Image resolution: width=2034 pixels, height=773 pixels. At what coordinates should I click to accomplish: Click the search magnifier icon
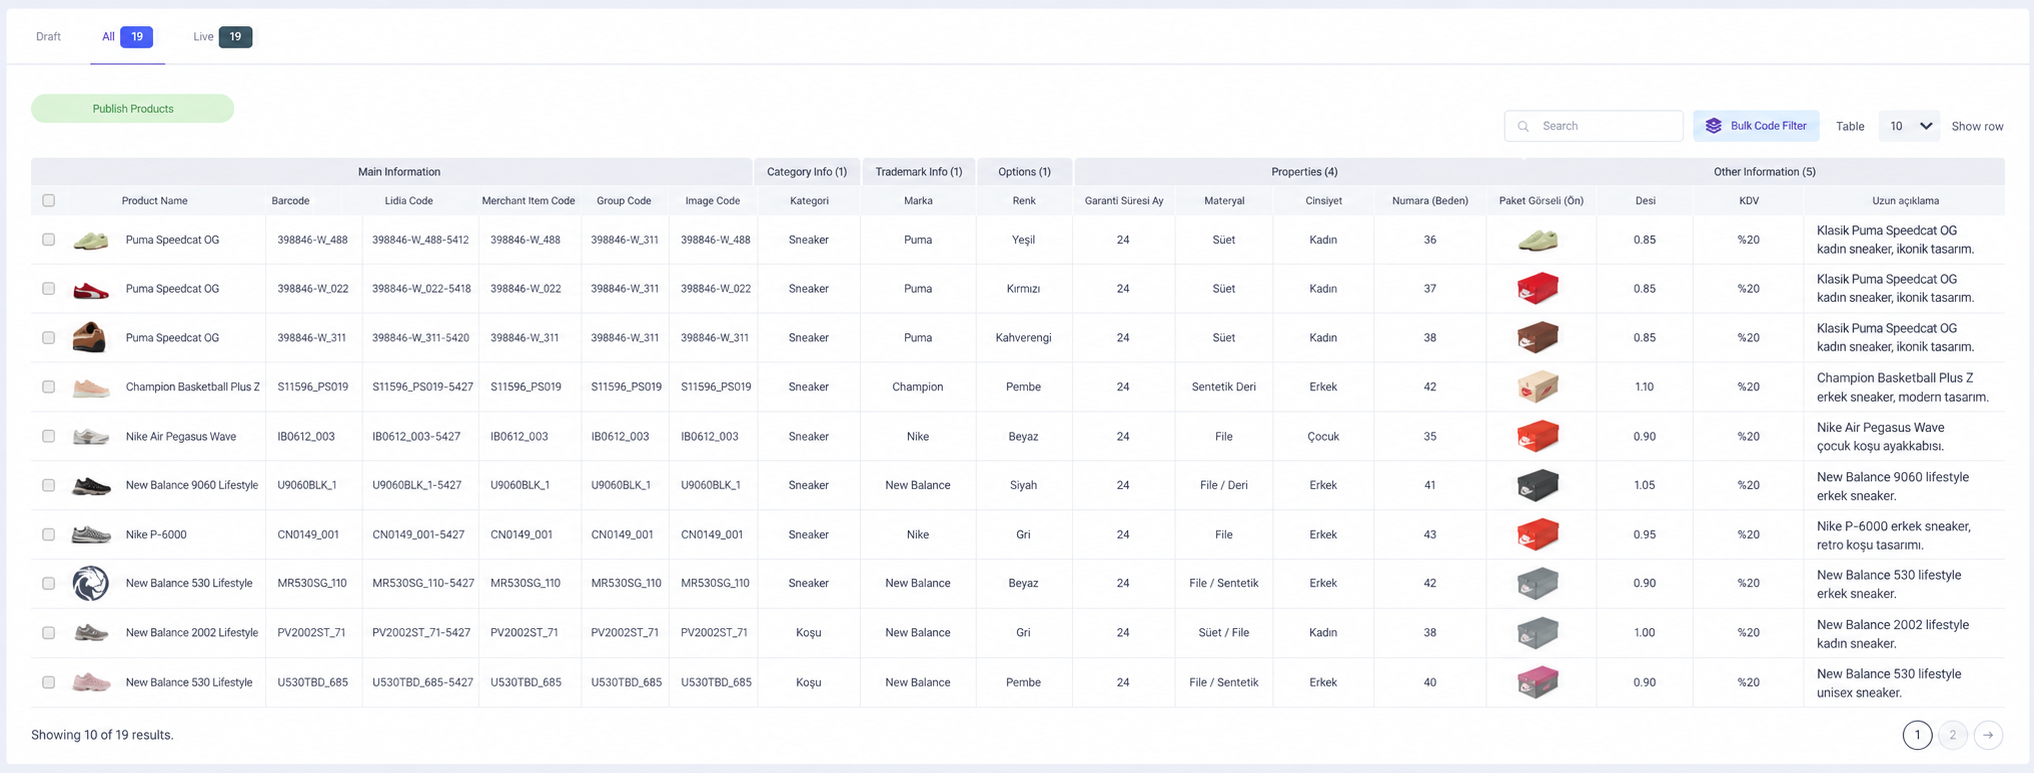click(1523, 126)
